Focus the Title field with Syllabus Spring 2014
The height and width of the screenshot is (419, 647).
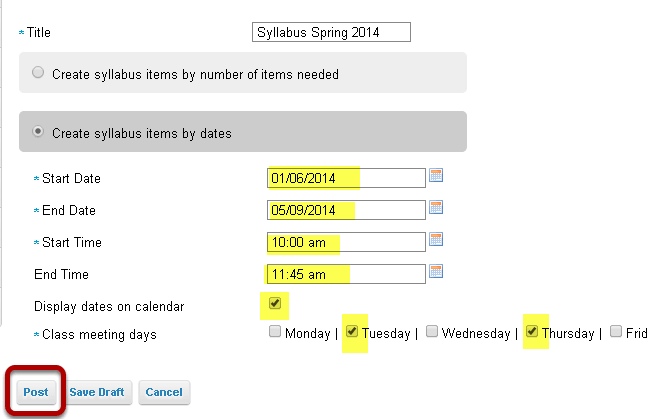[331, 32]
